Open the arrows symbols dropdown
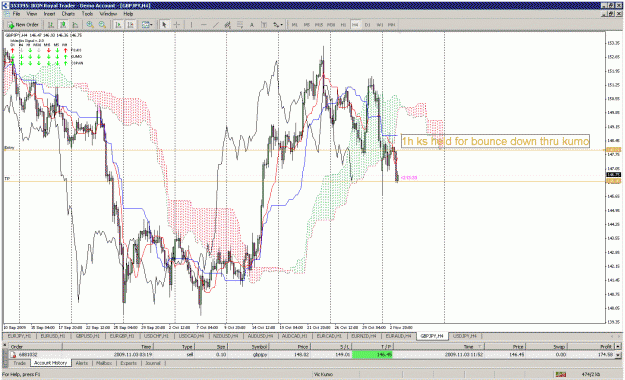Image resolution: width=625 pixels, height=380 pixels. tap(277, 25)
